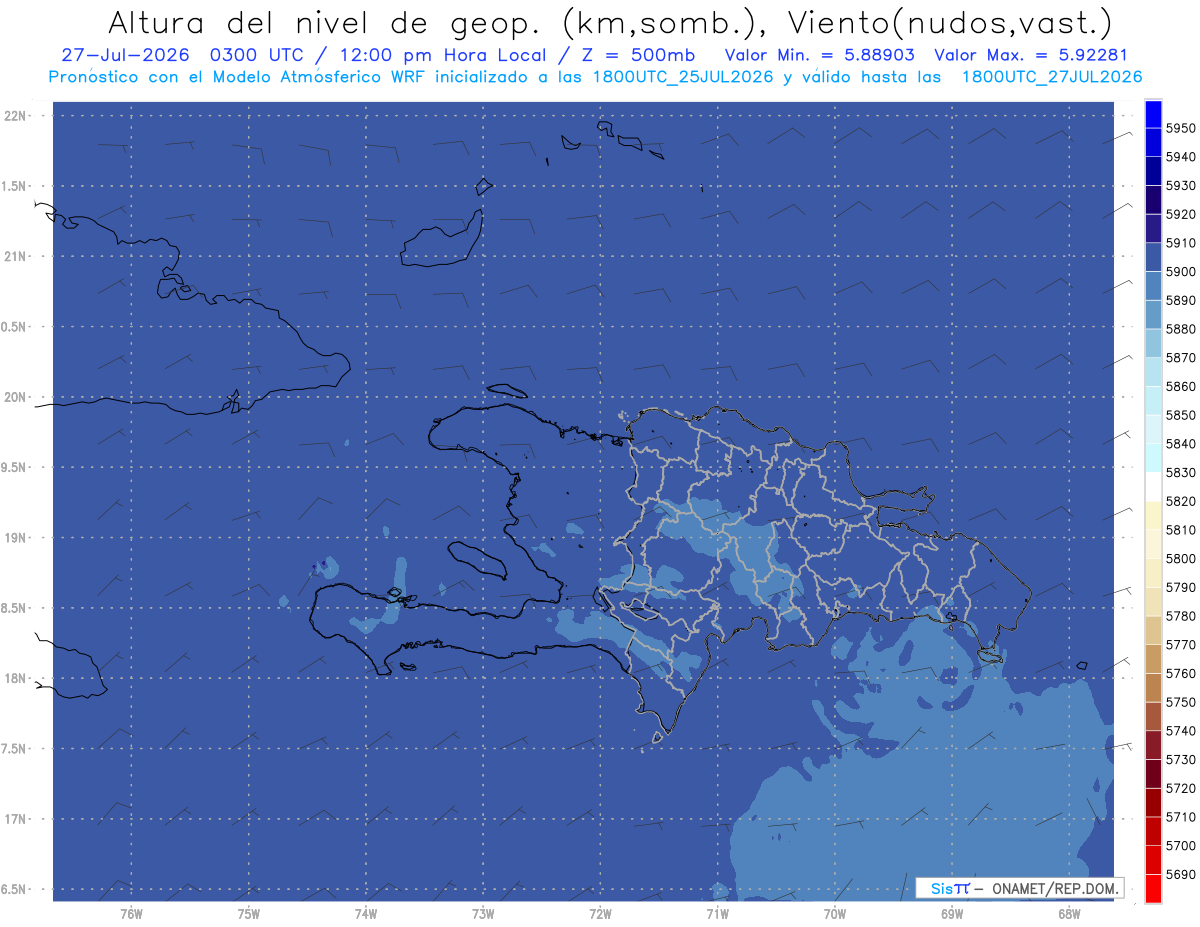Click the 21N latitude label
This screenshot has width=1200, height=927.
tap(14, 257)
